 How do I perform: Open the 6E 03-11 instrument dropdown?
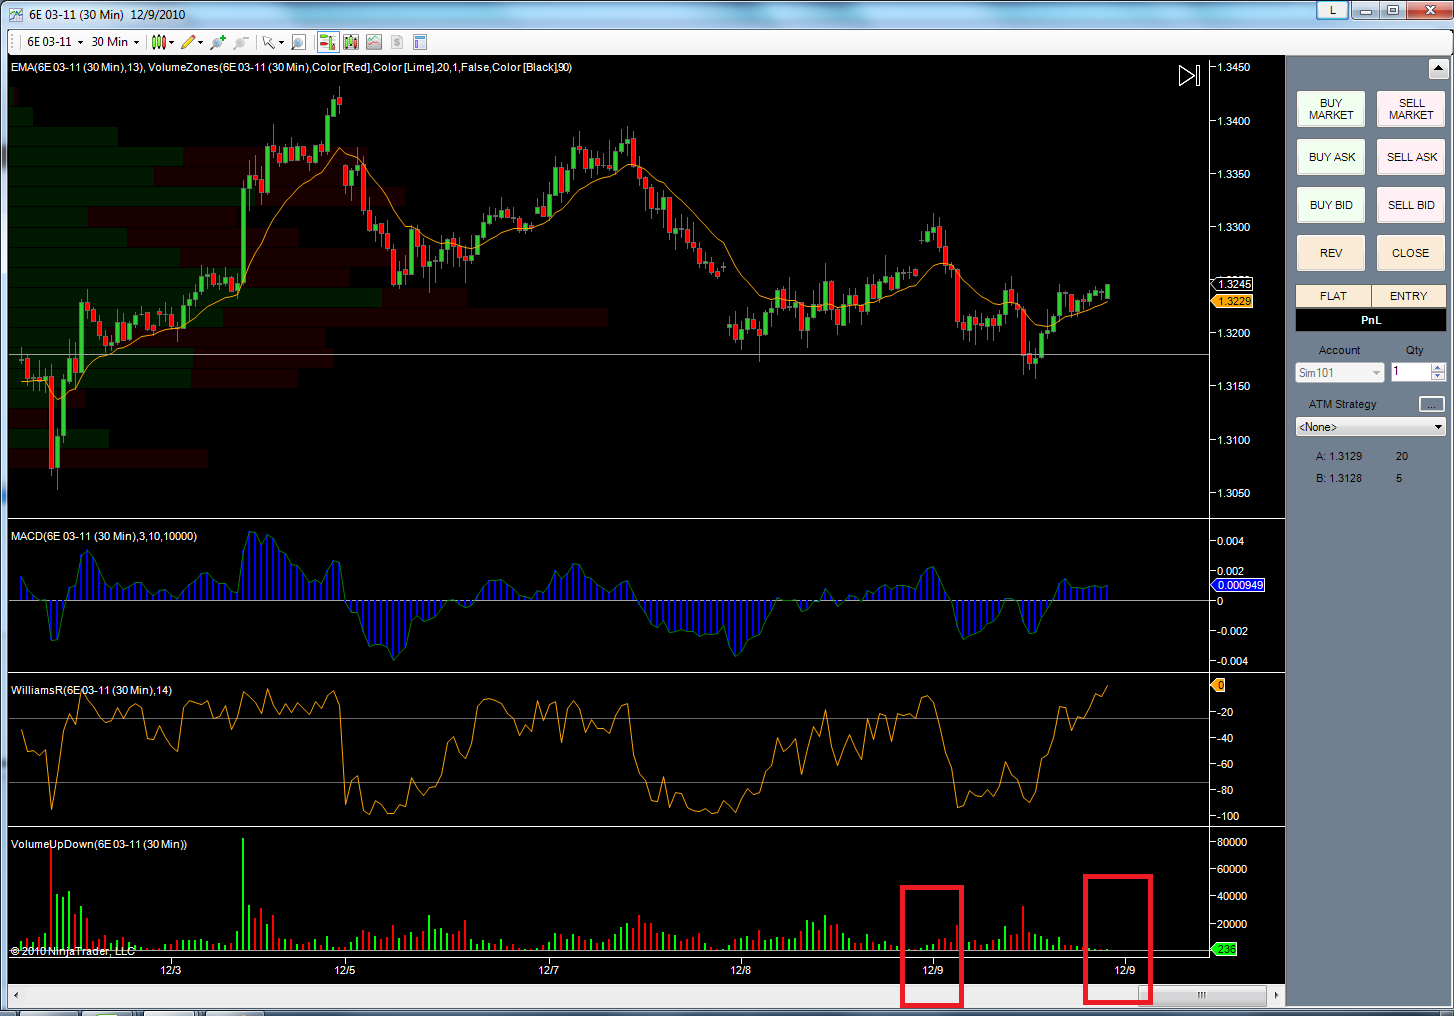pyautogui.click(x=54, y=42)
